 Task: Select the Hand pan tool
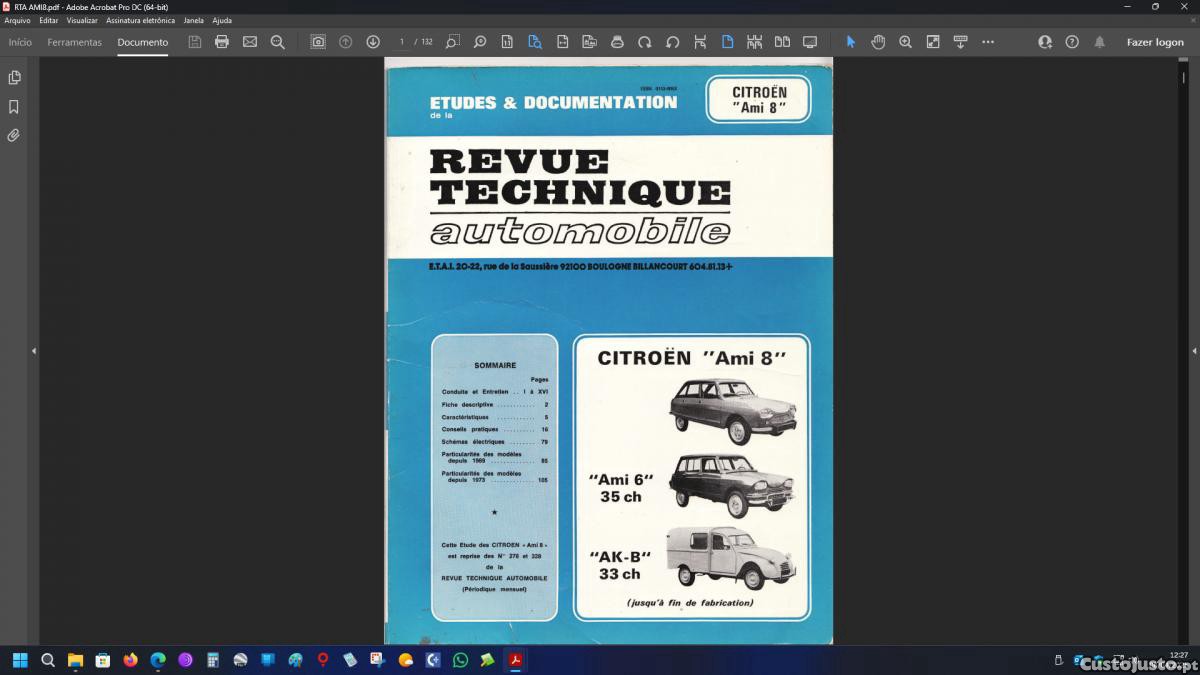click(878, 42)
